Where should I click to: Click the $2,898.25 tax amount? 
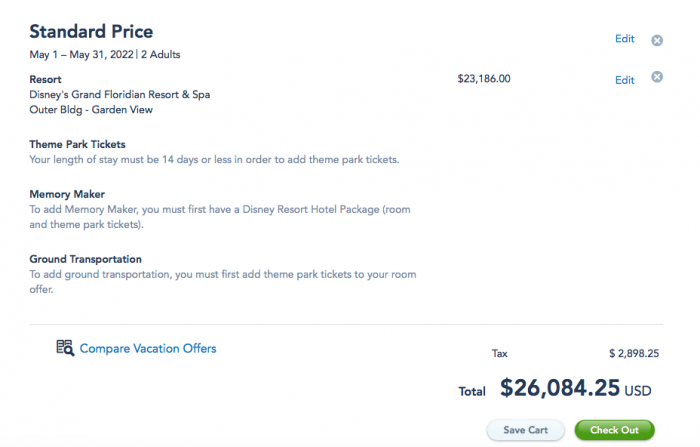(634, 354)
